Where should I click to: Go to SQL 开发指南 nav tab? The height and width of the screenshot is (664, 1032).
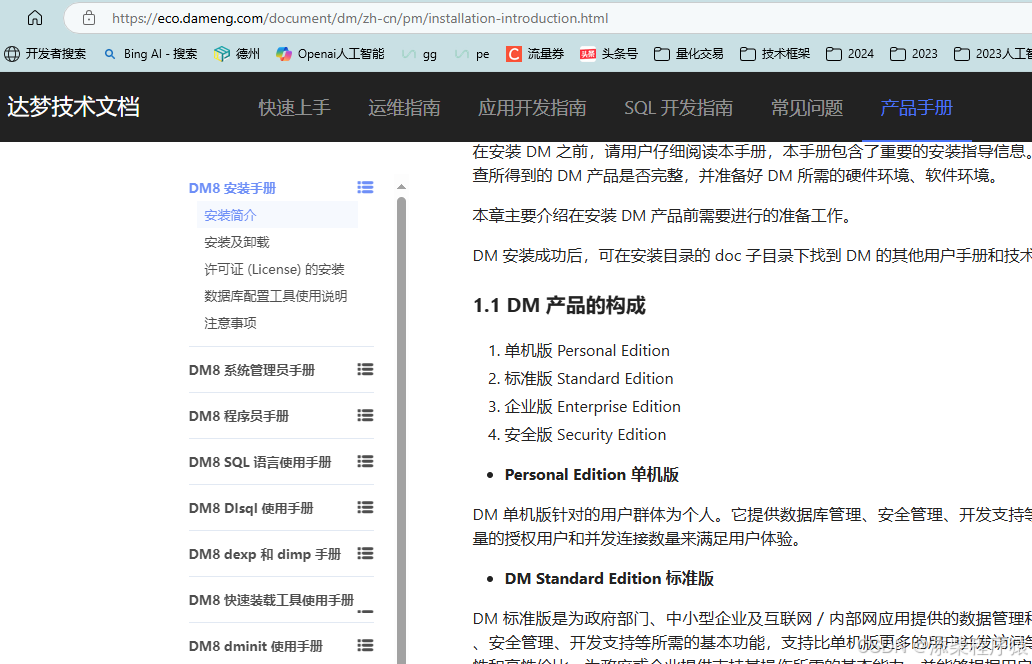click(x=678, y=107)
